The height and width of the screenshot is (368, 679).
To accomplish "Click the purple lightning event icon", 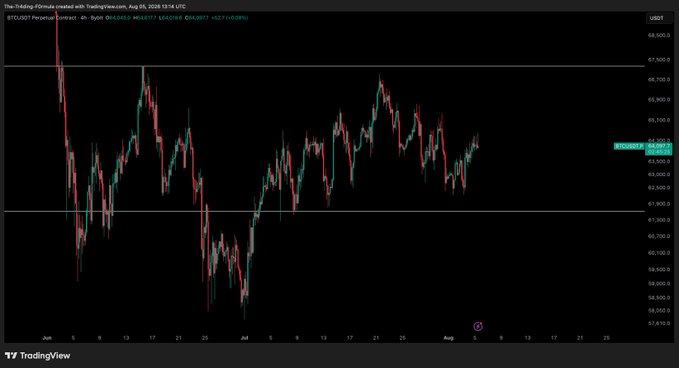I will pos(478,326).
